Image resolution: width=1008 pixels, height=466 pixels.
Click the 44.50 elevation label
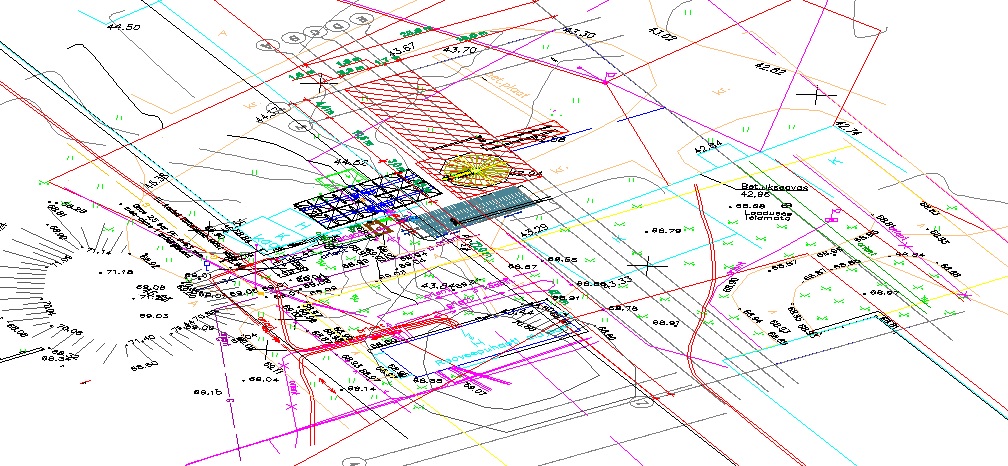pos(124,29)
